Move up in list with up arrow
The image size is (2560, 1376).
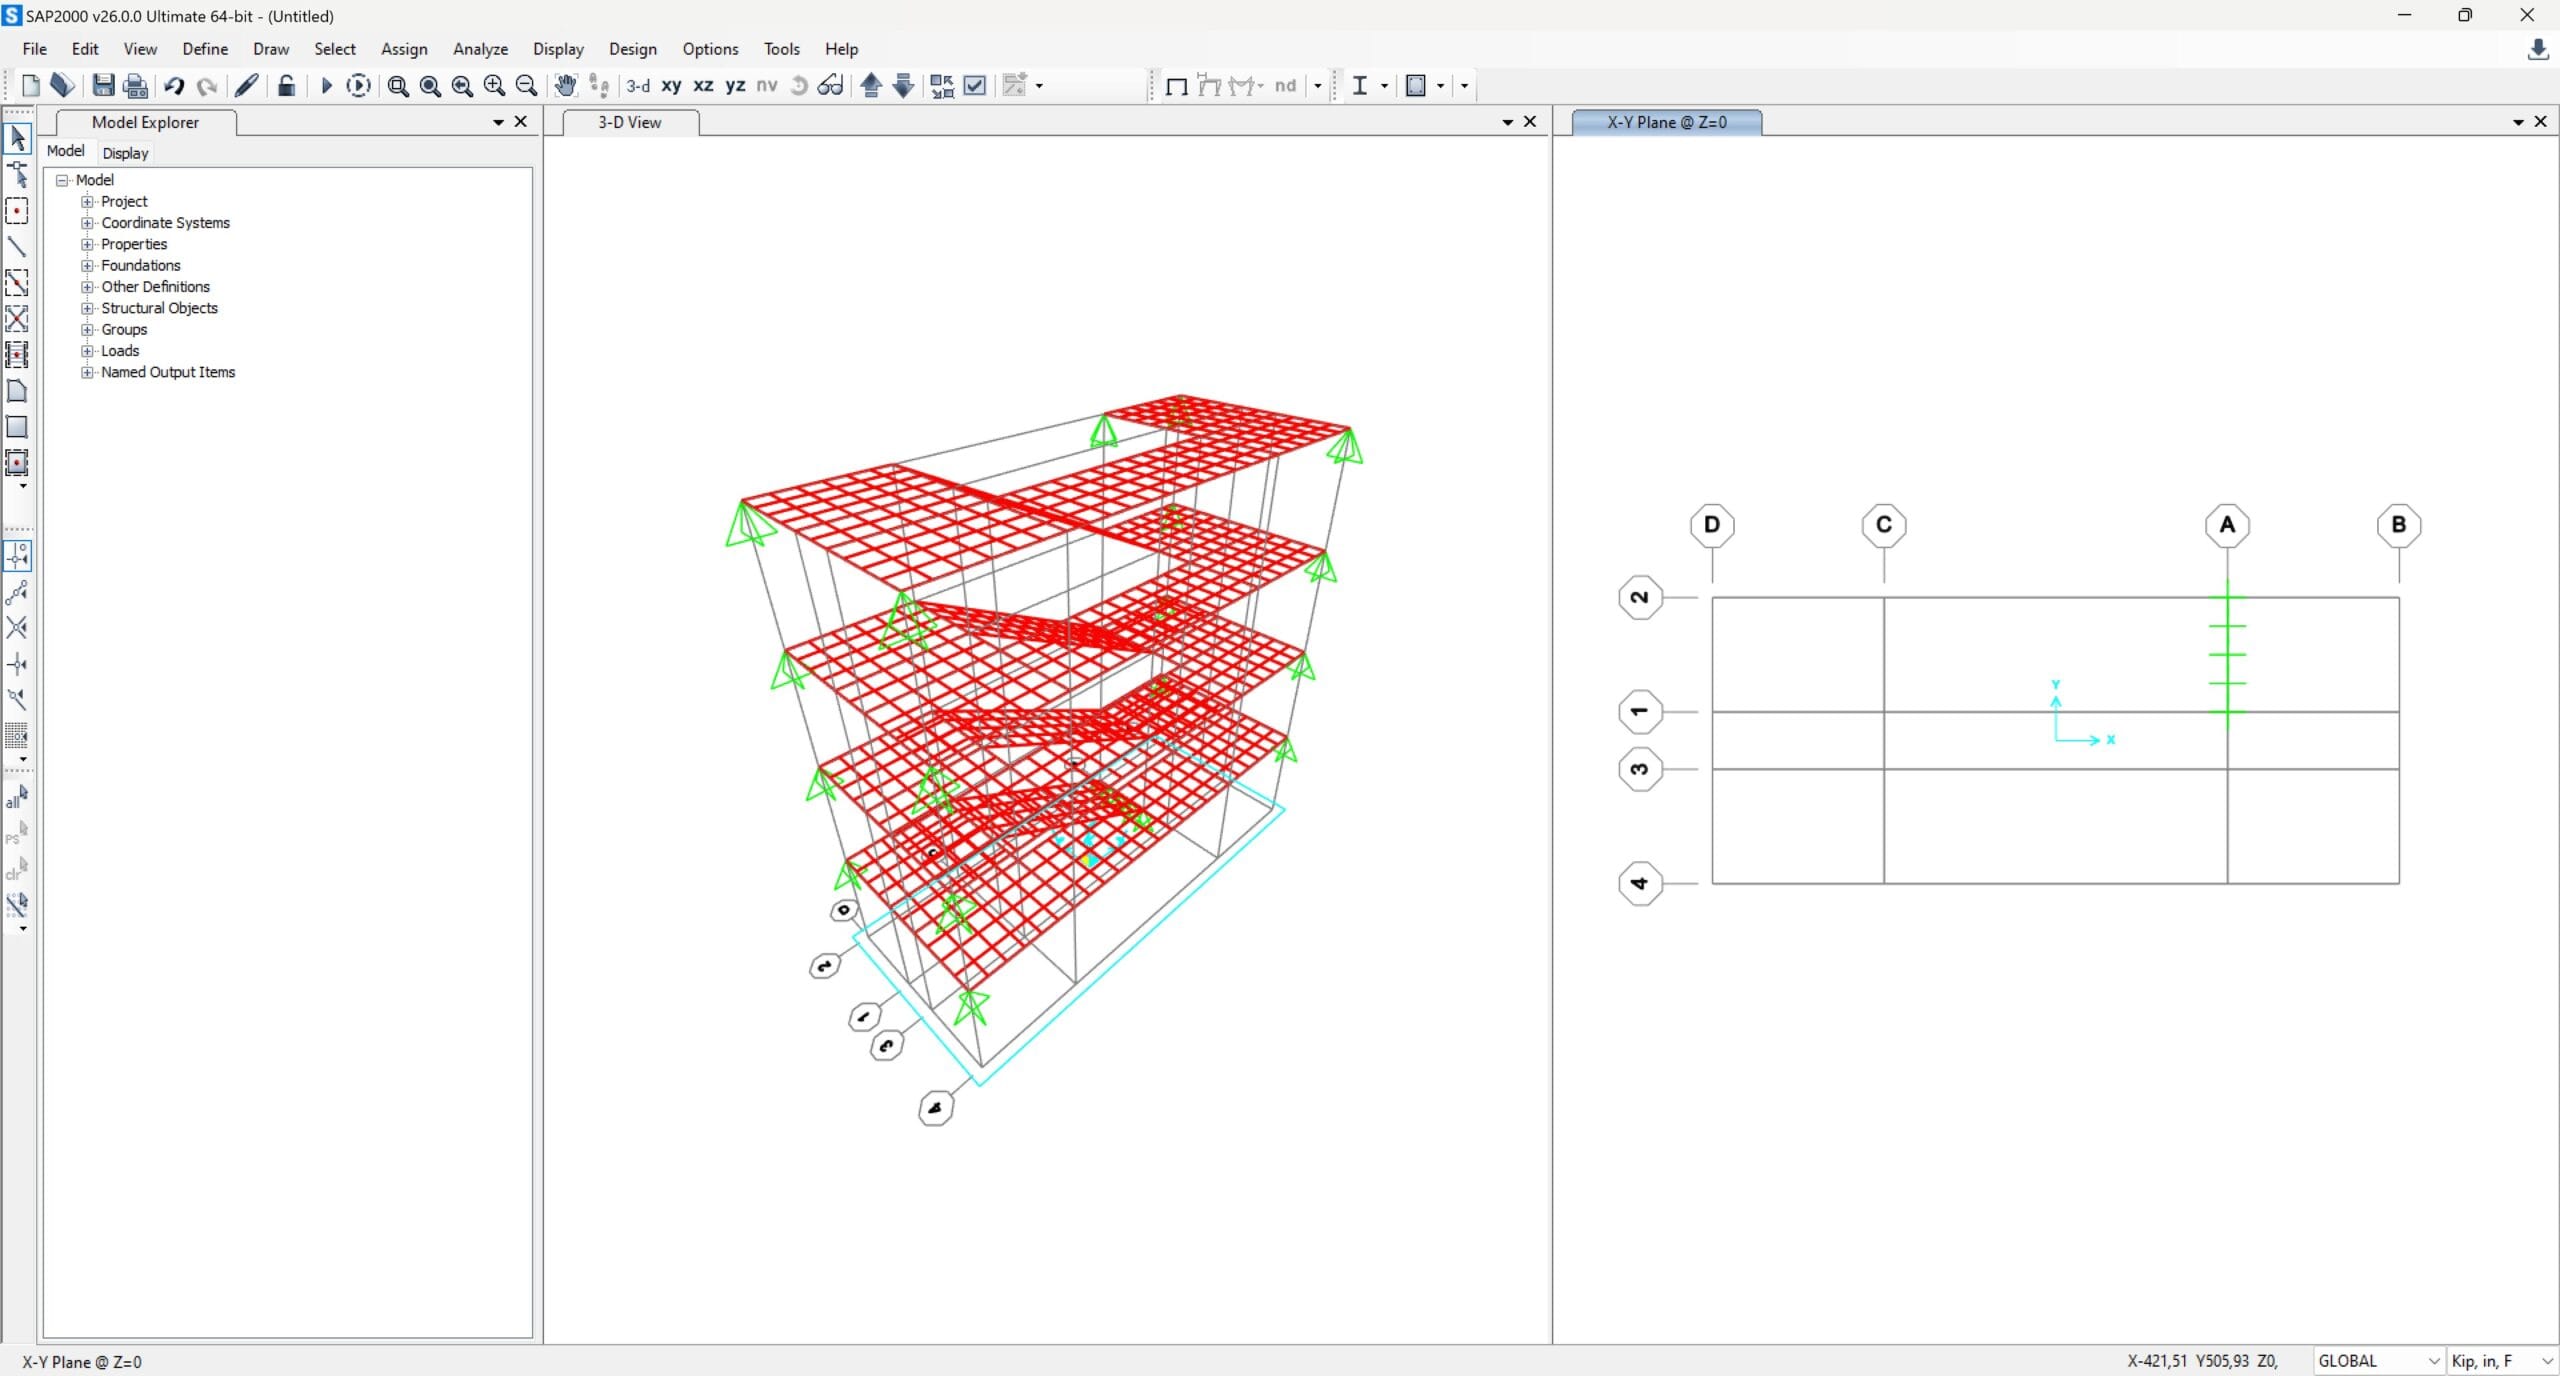click(x=871, y=86)
